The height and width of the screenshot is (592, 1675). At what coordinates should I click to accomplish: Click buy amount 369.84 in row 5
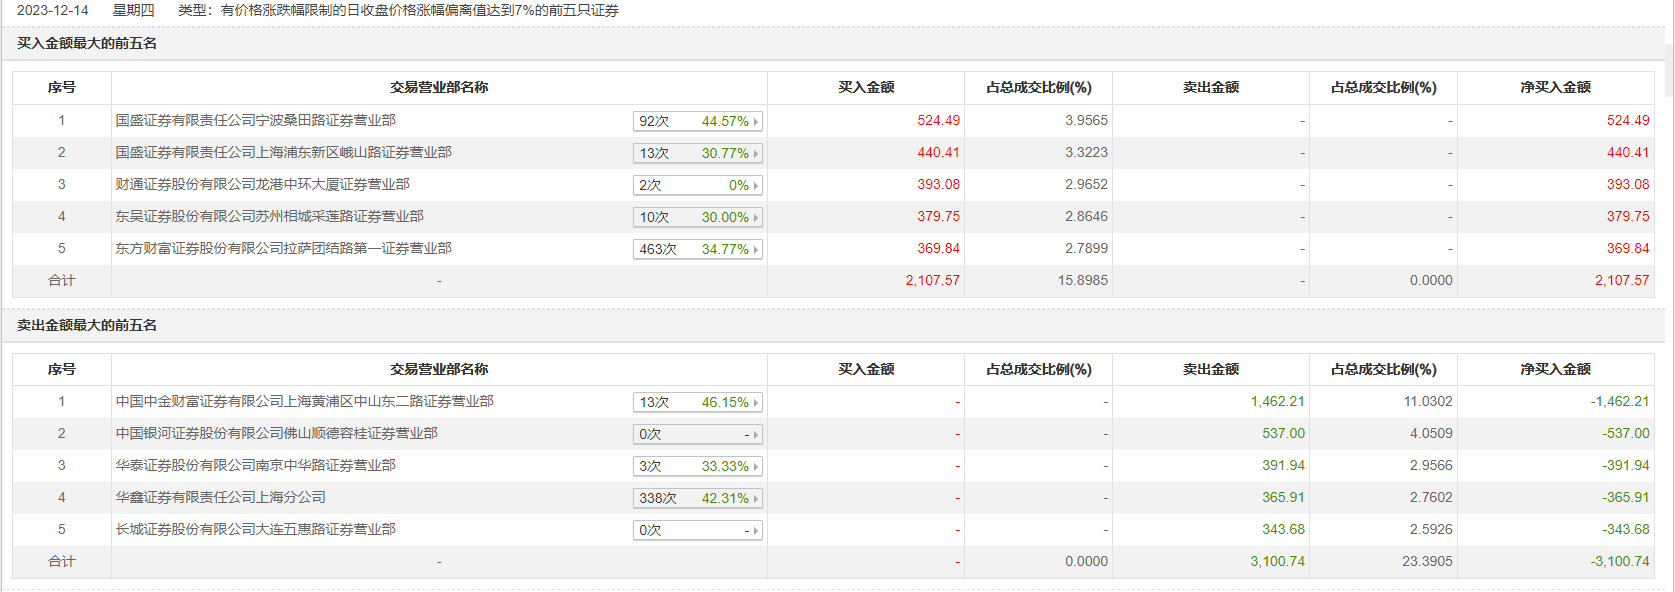coord(938,248)
